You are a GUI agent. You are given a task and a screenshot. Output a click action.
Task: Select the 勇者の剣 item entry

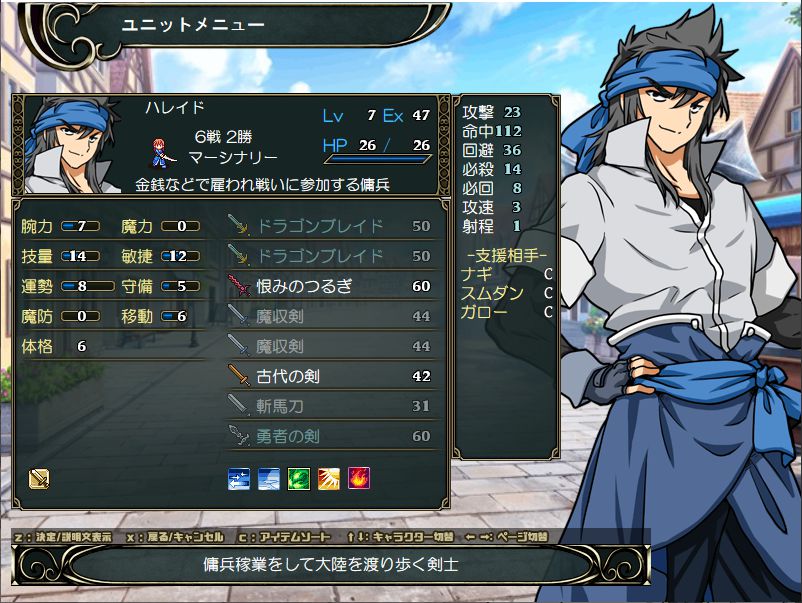(x=331, y=436)
